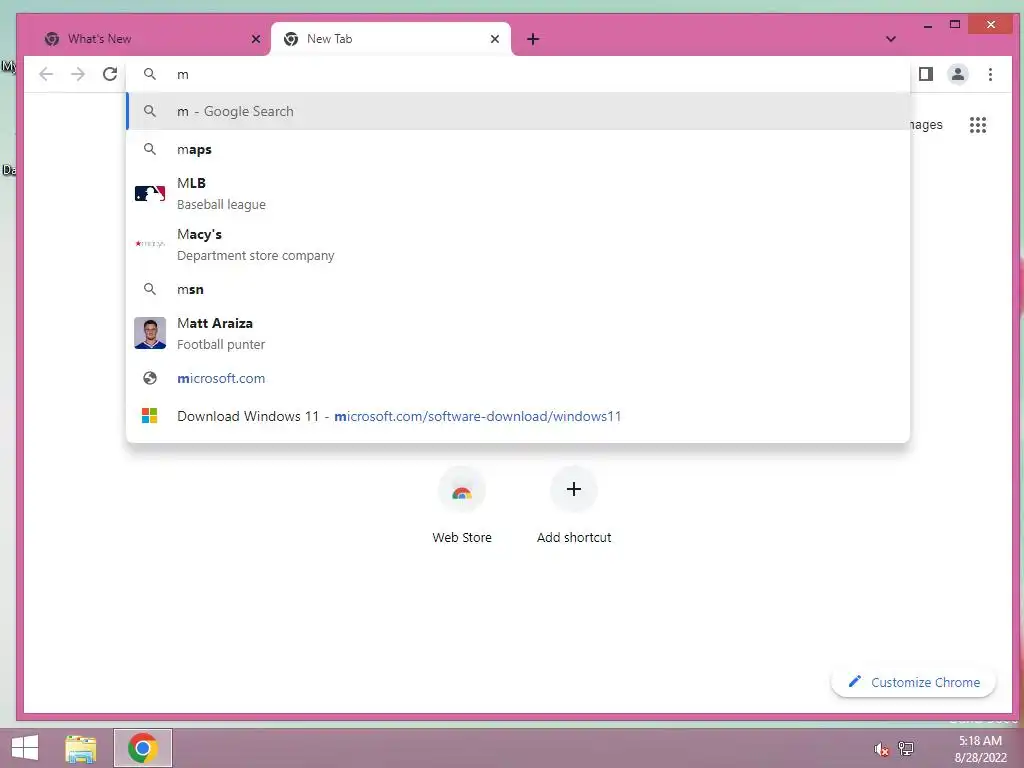Open the profile avatar button
Screen dimensions: 1024x768
[x=957, y=74]
